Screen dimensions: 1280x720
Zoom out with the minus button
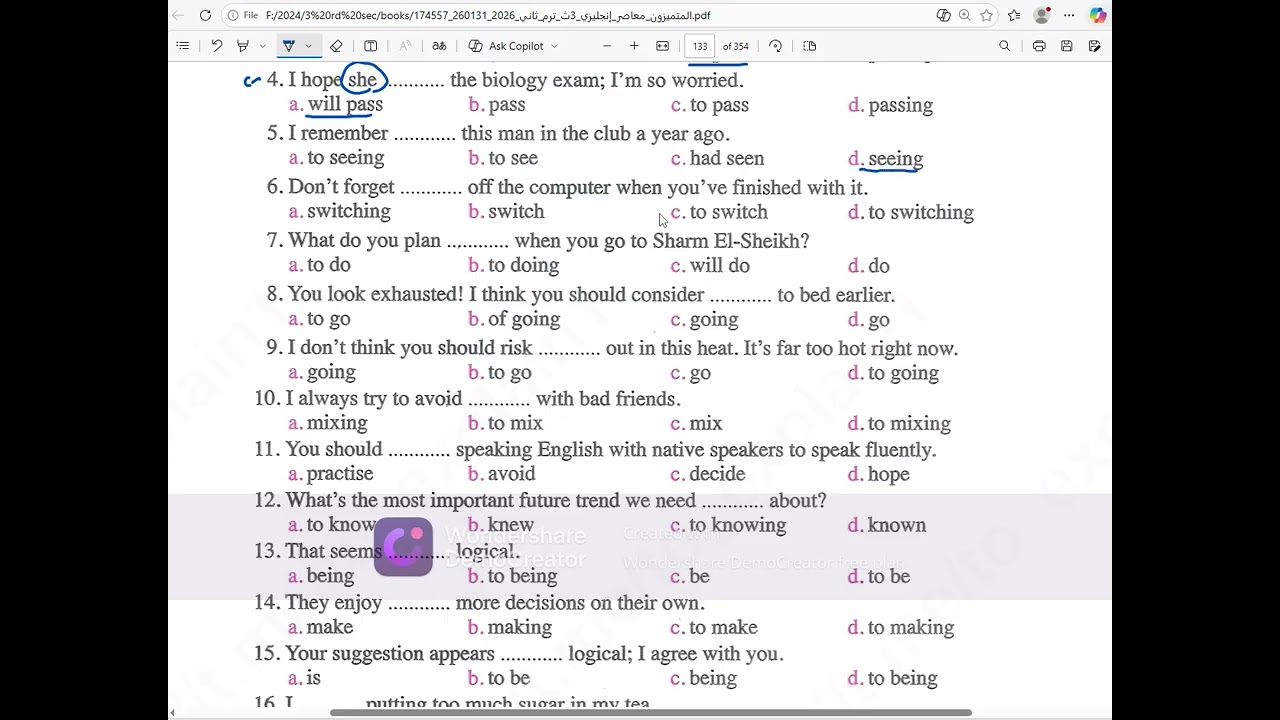point(607,46)
